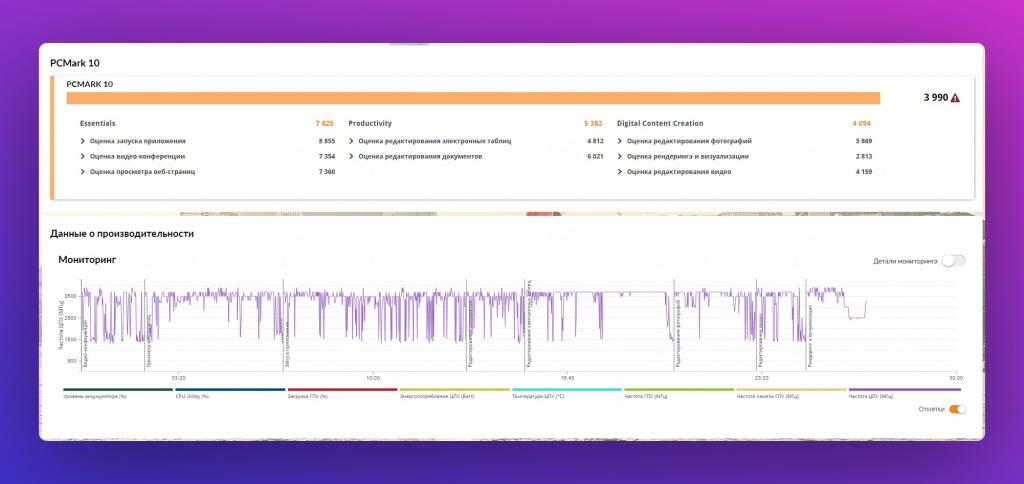Toggle Частота ГП/ (МГц) legend series
The width and height of the screenshot is (1024, 484).
tap(680, 393)
